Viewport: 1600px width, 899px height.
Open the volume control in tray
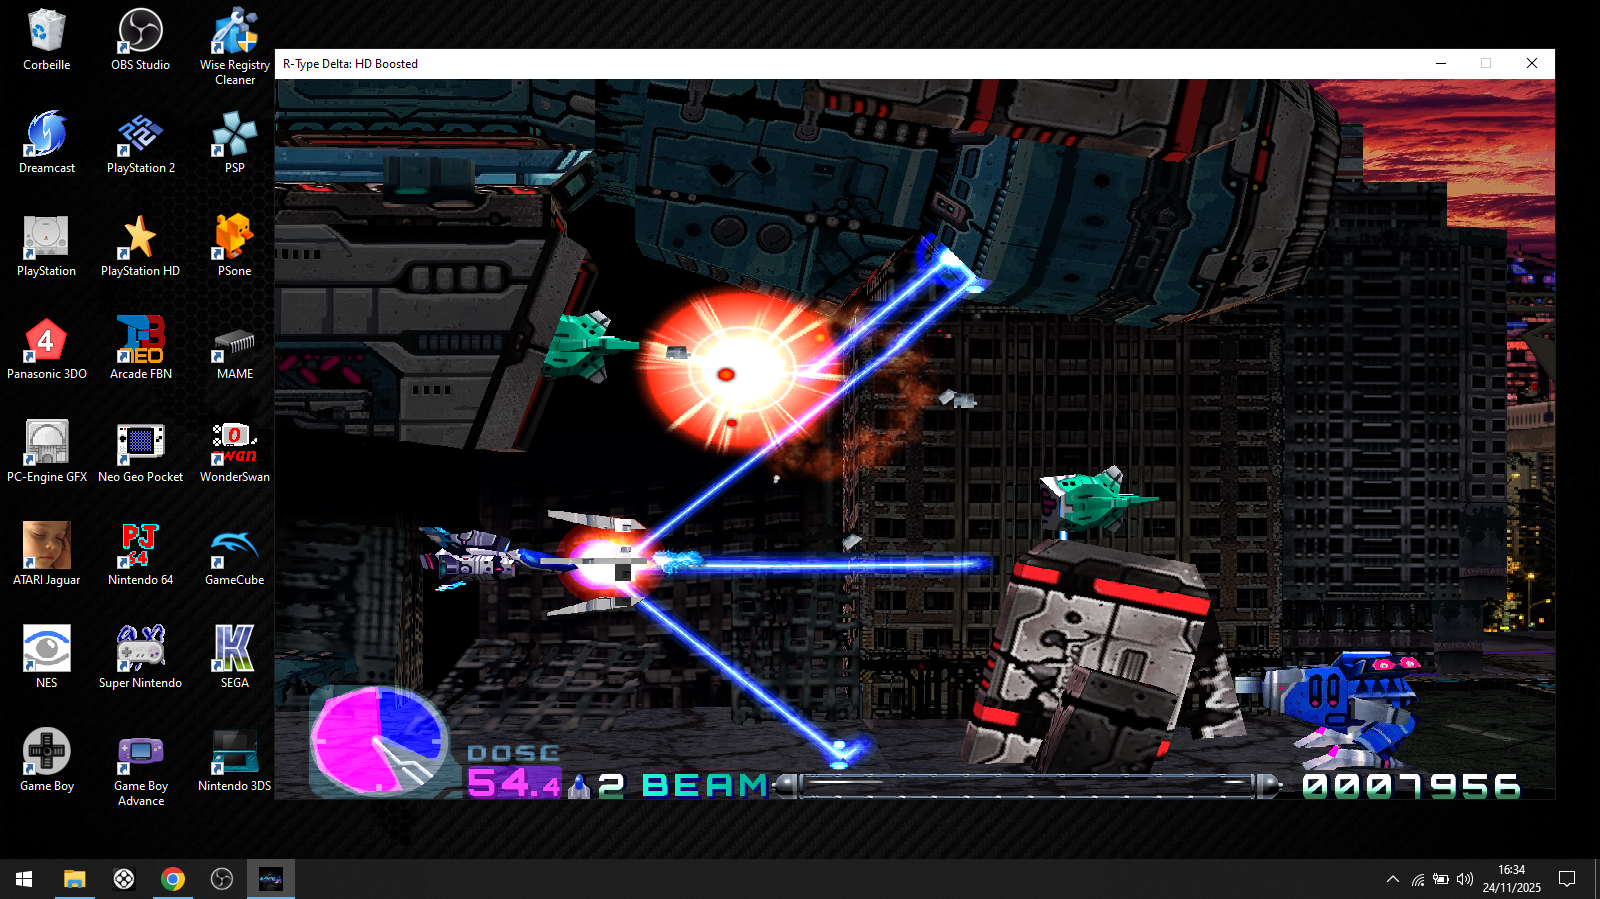click(1465, 879)
